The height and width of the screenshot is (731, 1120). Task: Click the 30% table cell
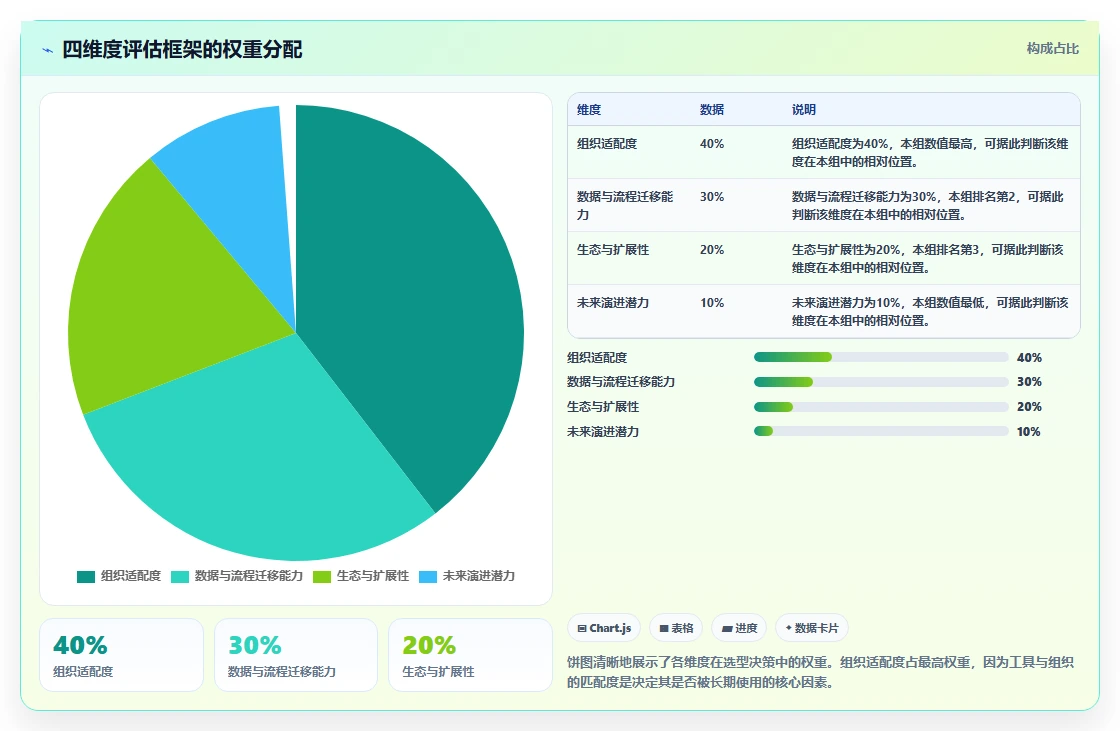(711, 197)
